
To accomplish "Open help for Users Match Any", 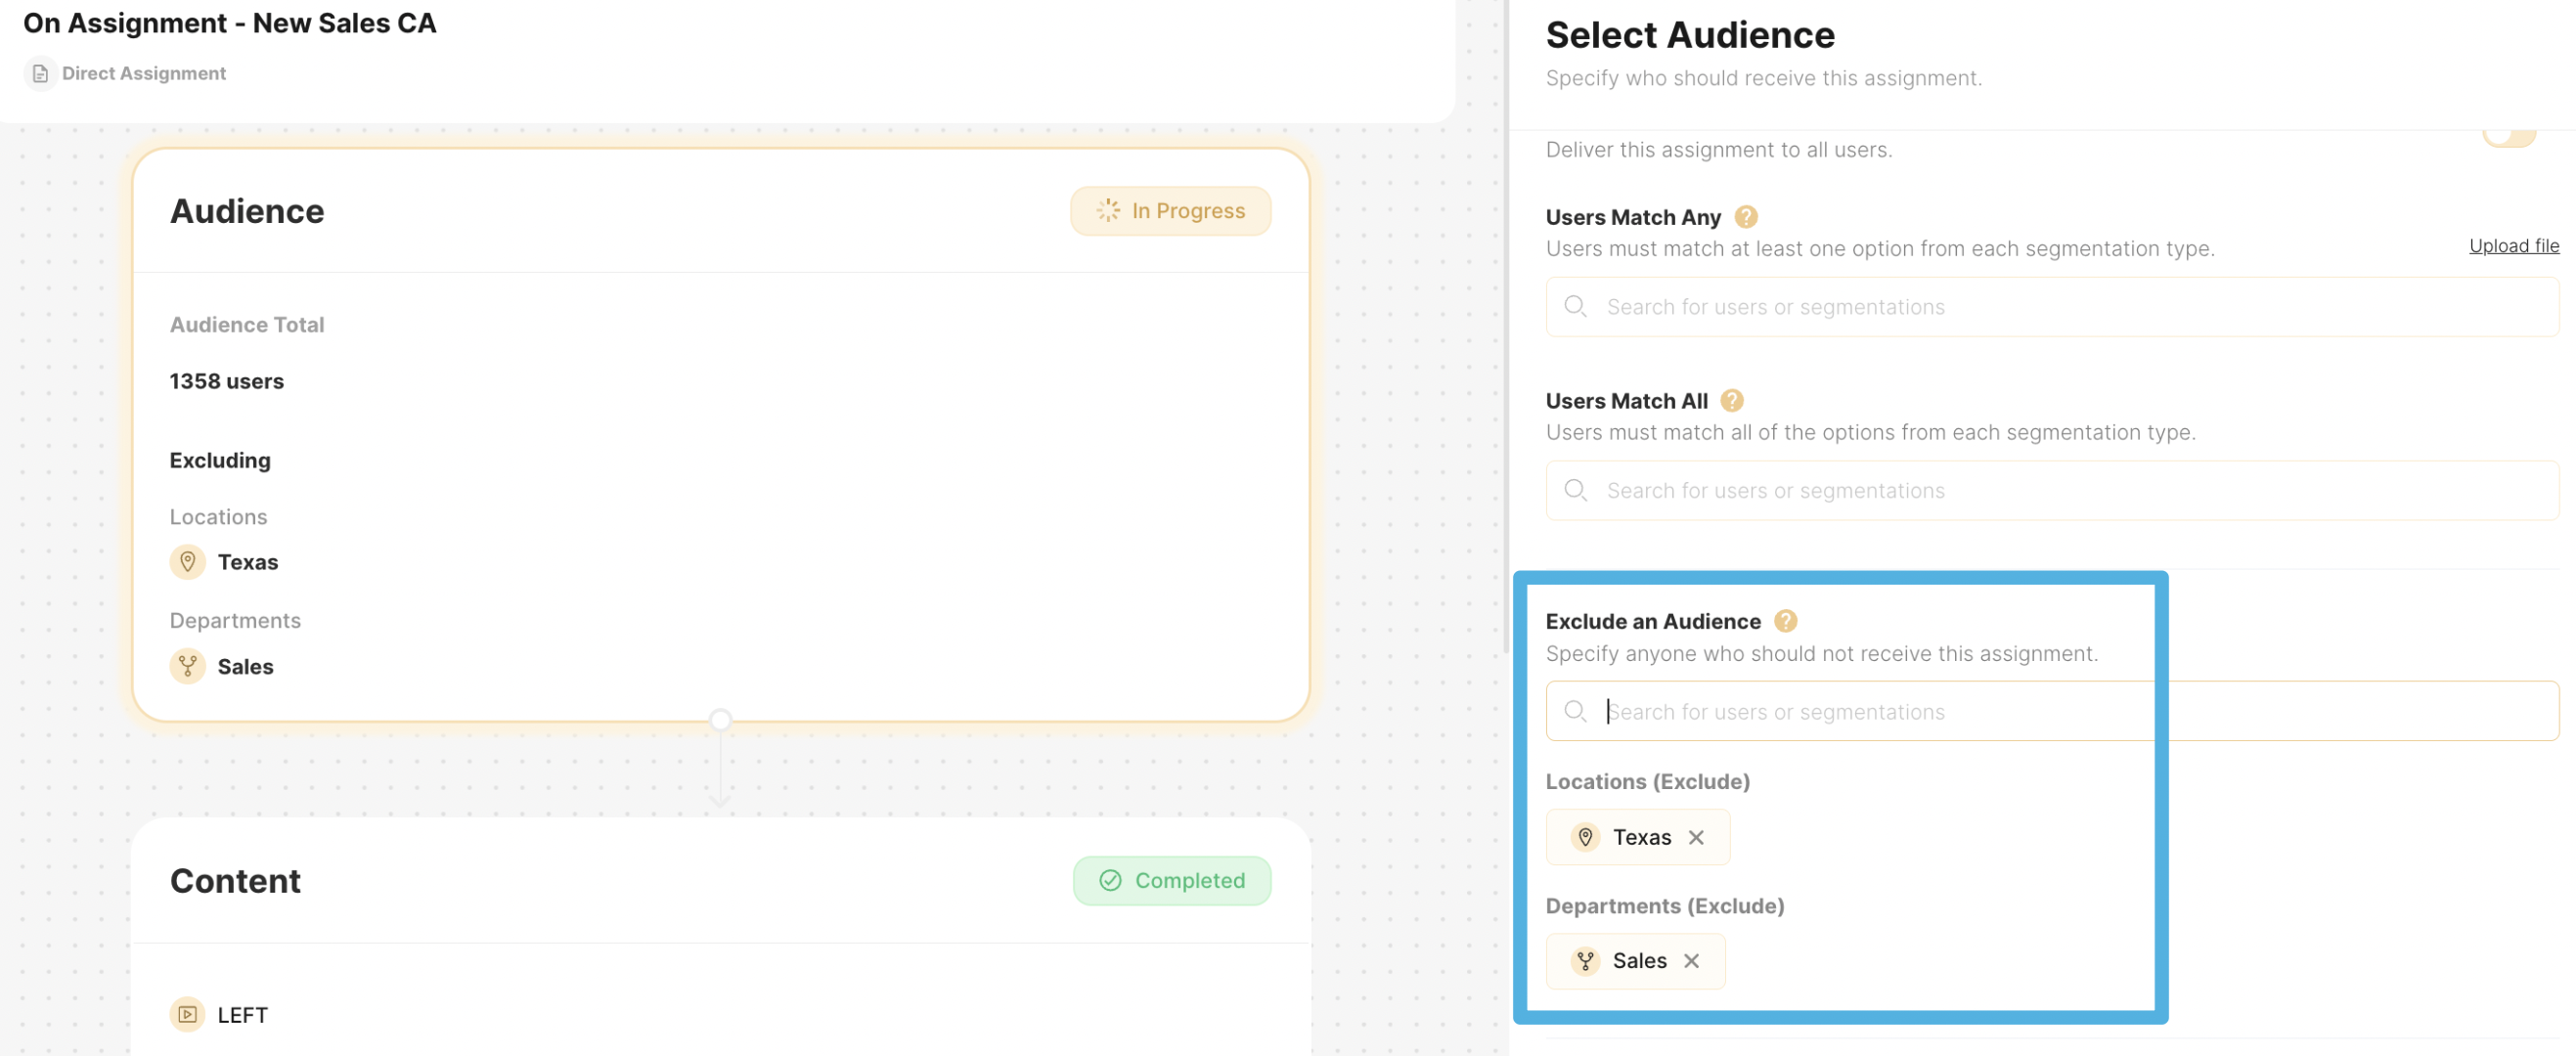I will pos(1746,217).
